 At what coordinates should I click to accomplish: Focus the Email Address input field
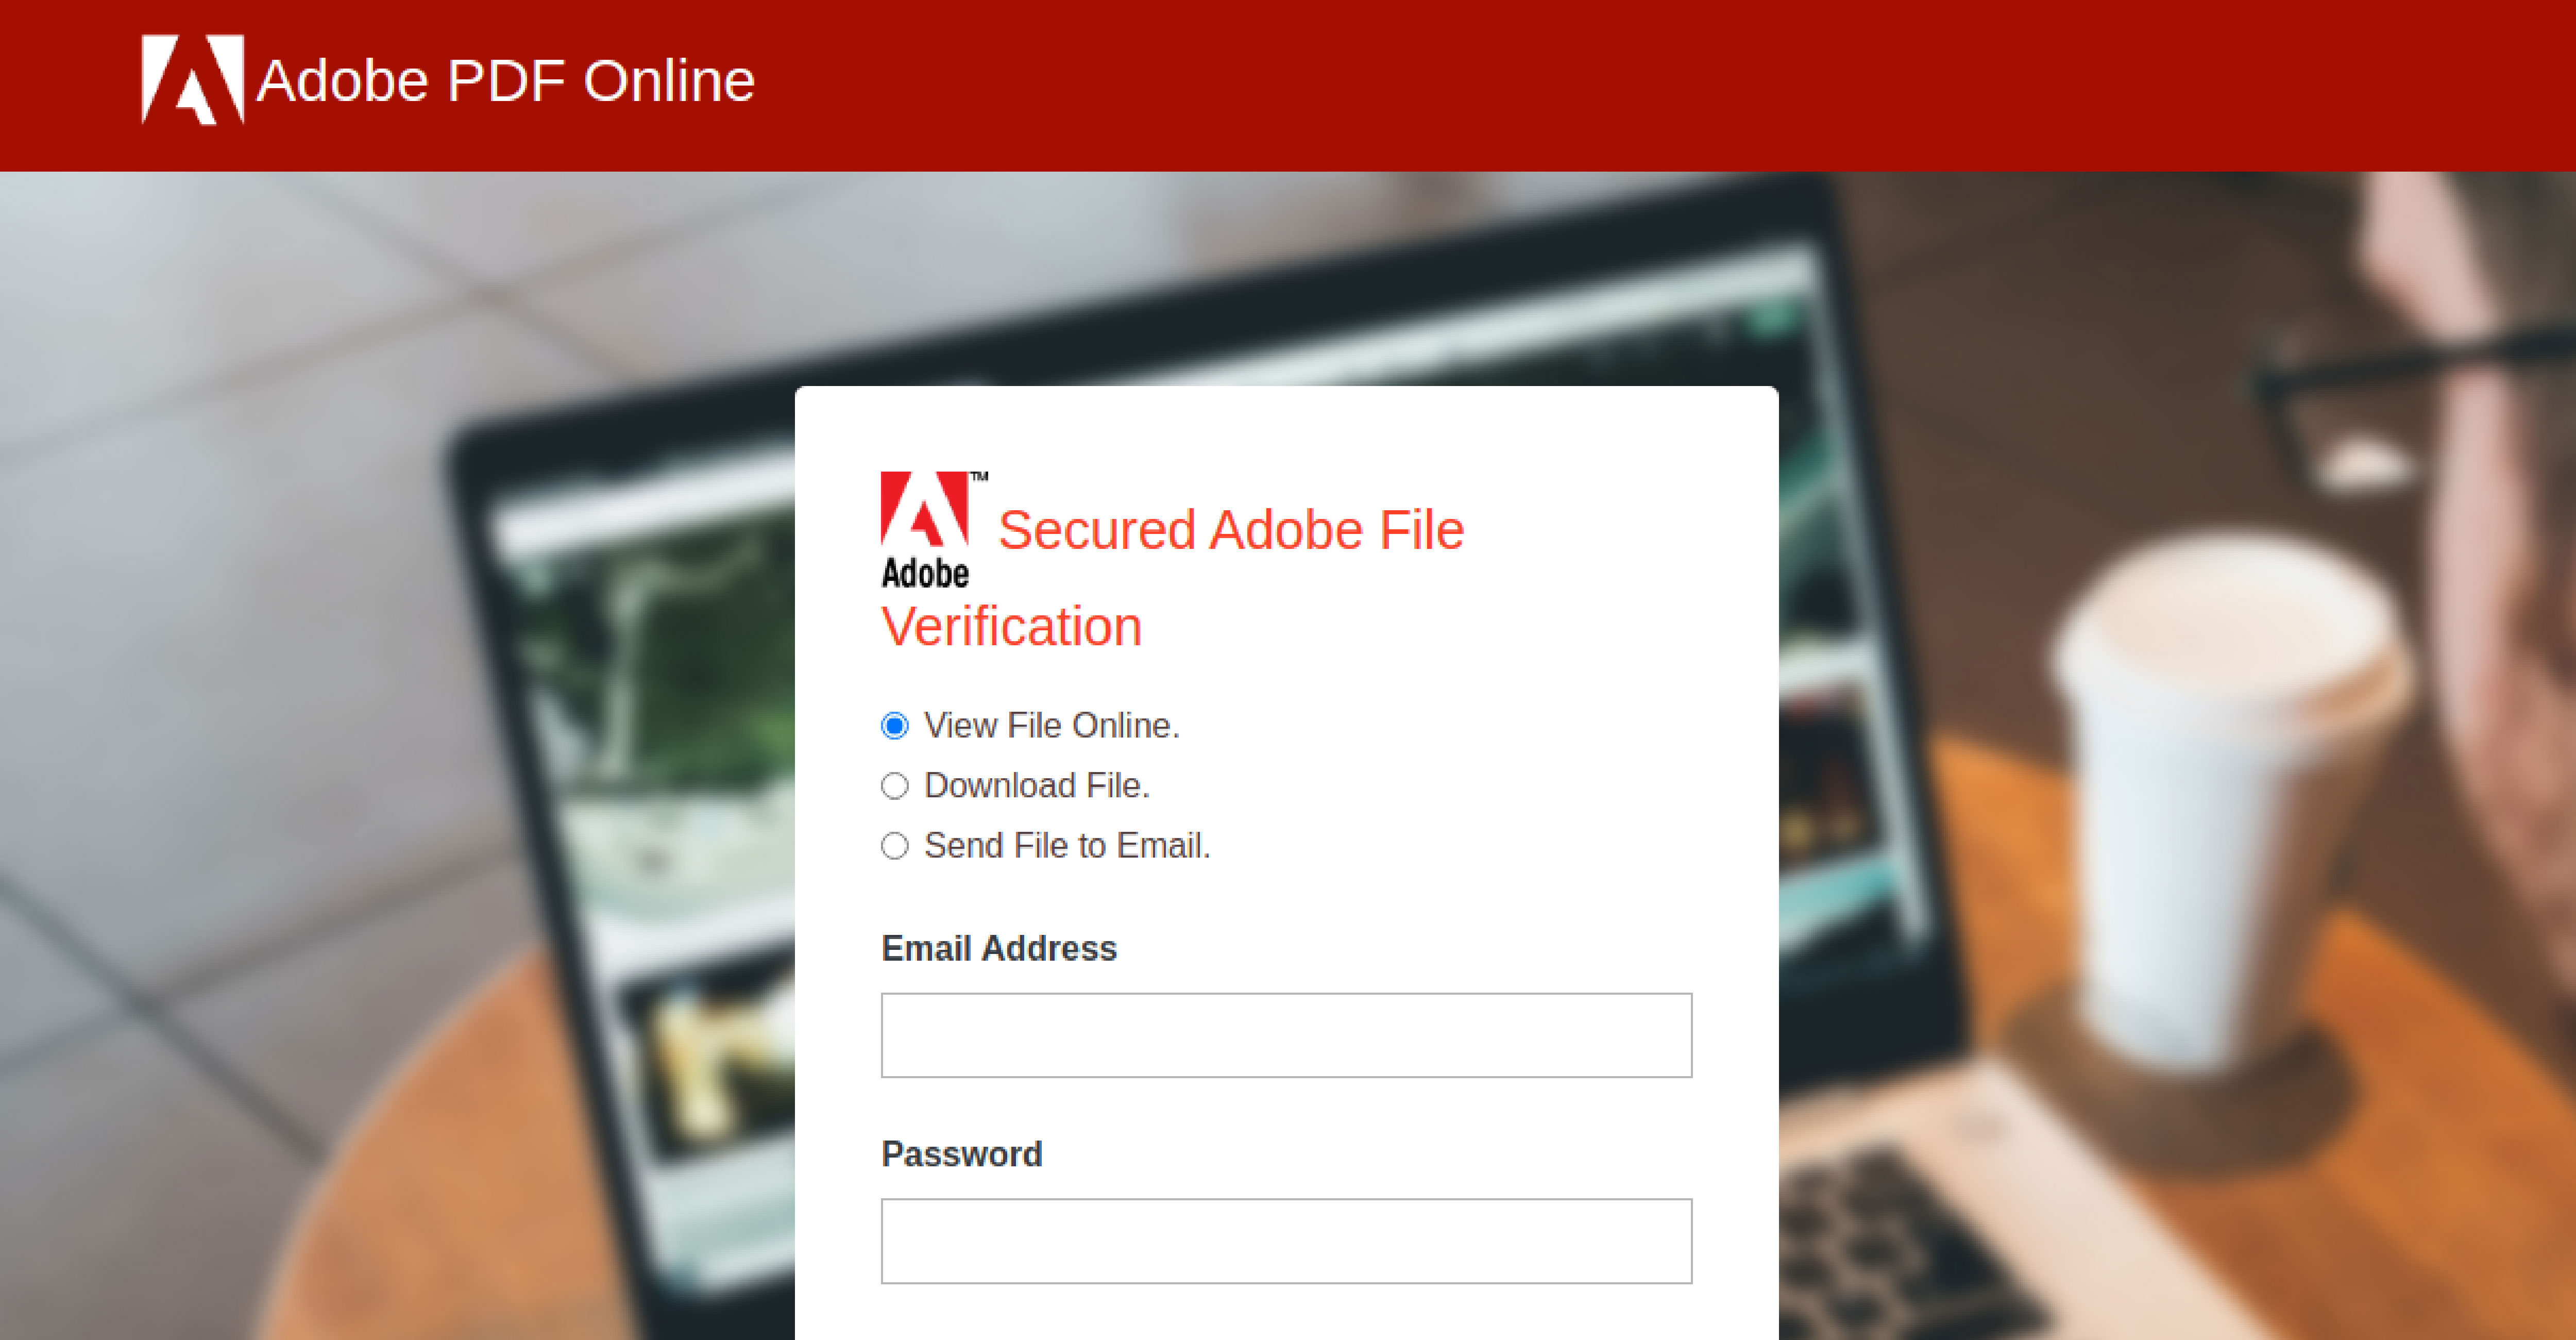pos(1286,1035)
